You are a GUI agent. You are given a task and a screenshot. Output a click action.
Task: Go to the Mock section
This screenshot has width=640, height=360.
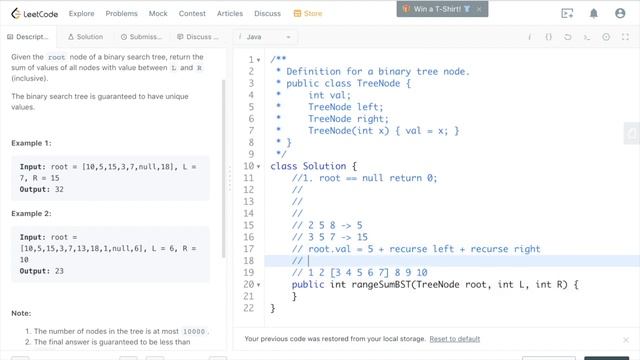pos(158,13)
